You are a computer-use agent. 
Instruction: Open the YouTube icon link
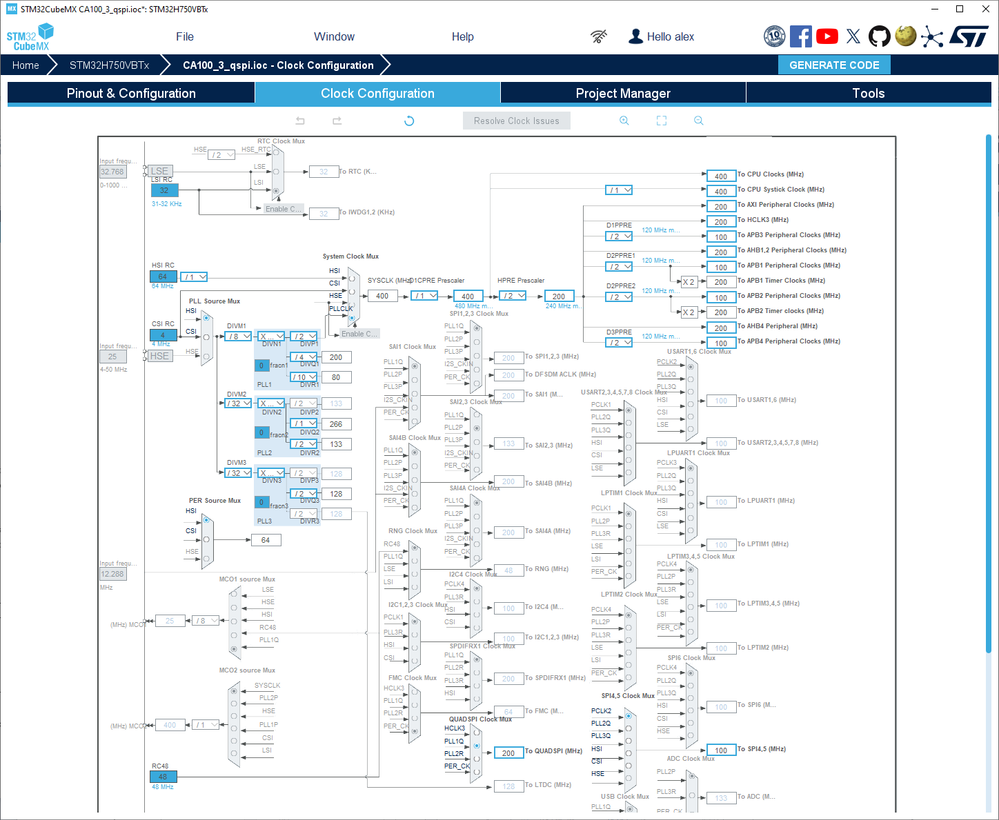(827, 36)
